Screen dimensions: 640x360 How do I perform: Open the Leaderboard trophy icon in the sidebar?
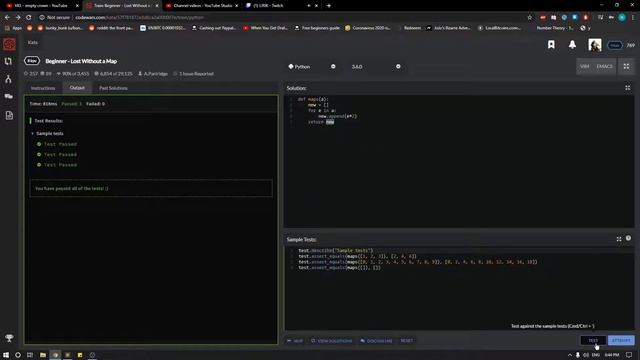(9, 338)
